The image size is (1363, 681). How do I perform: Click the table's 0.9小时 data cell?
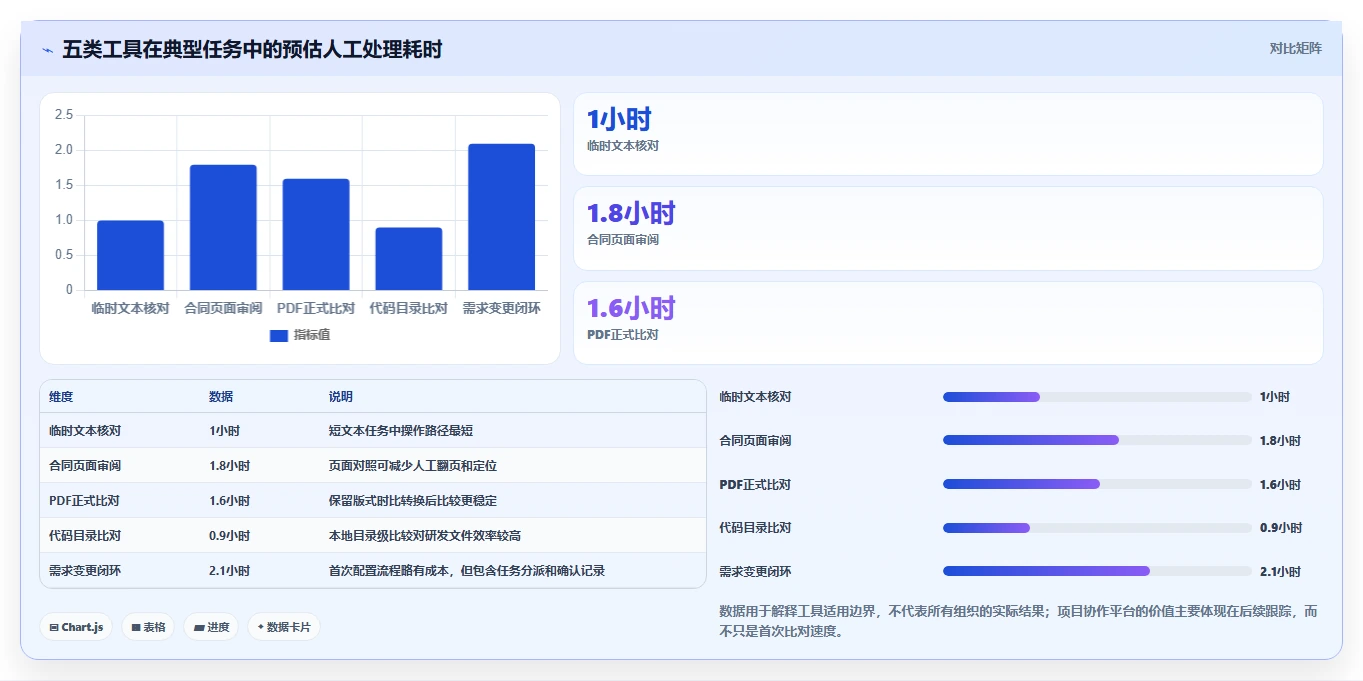tap(259, 536)
